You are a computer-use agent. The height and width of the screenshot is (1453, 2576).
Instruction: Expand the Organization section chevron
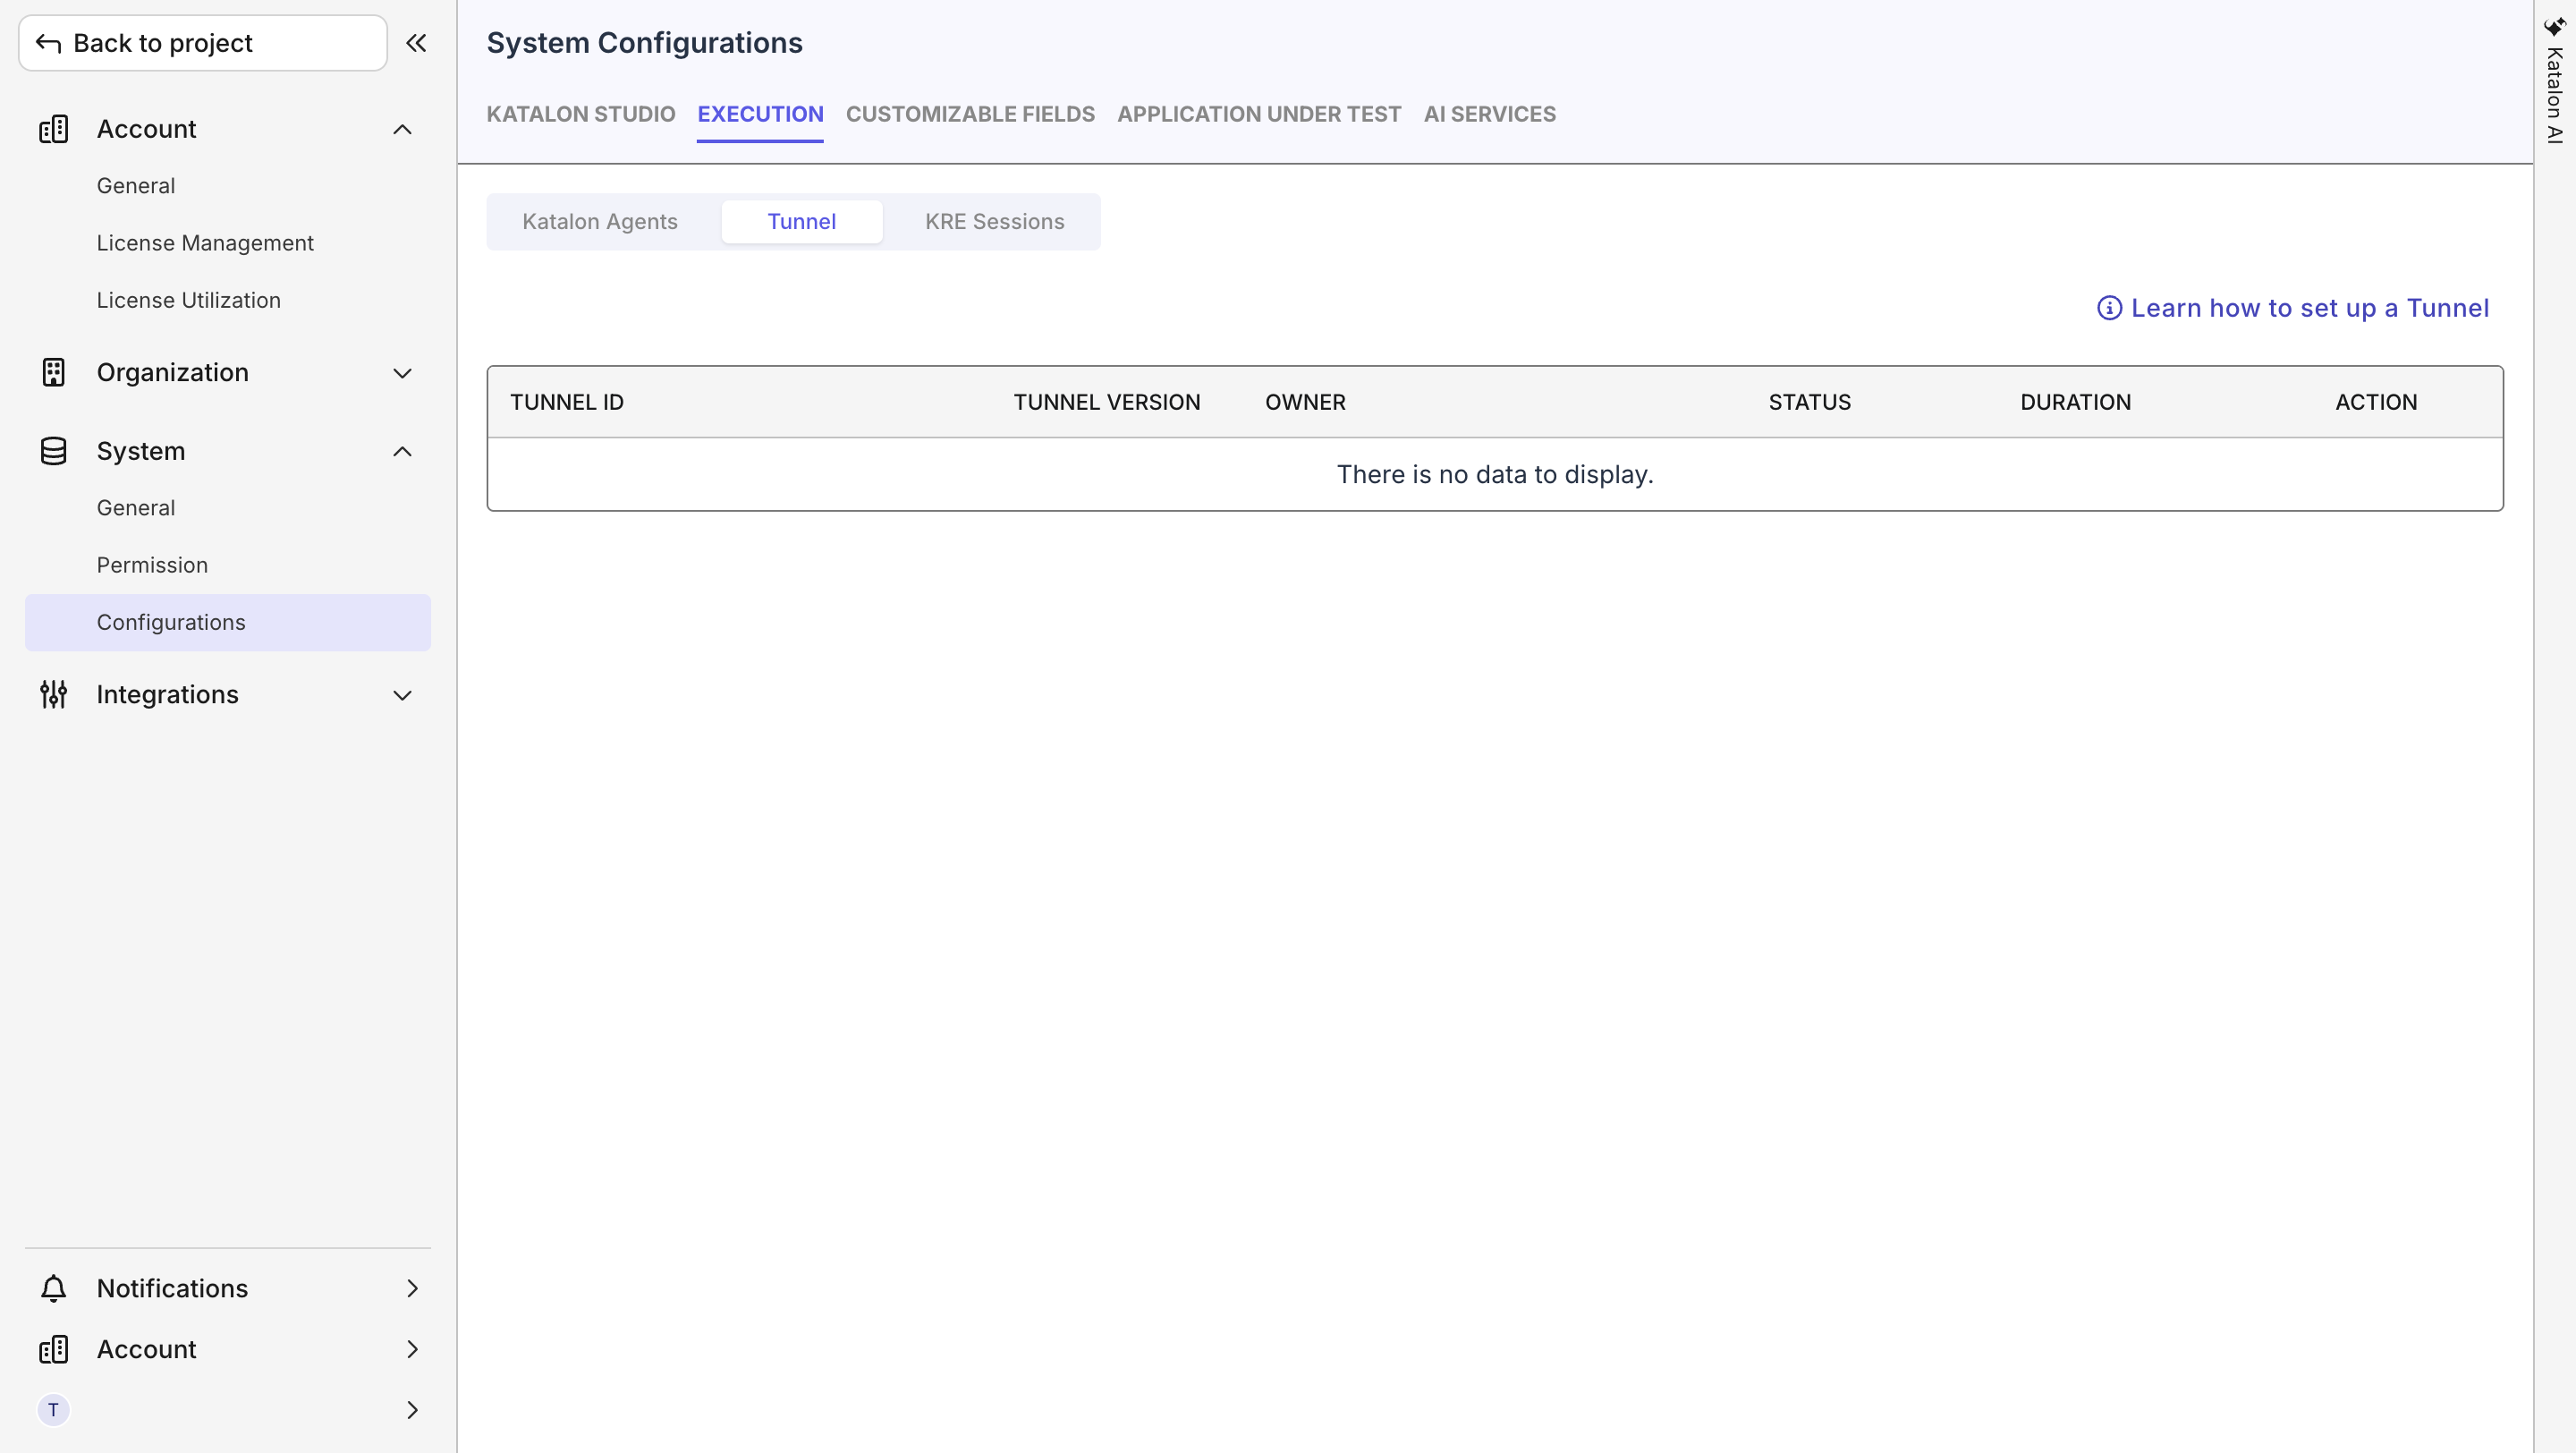coord(402,373)
